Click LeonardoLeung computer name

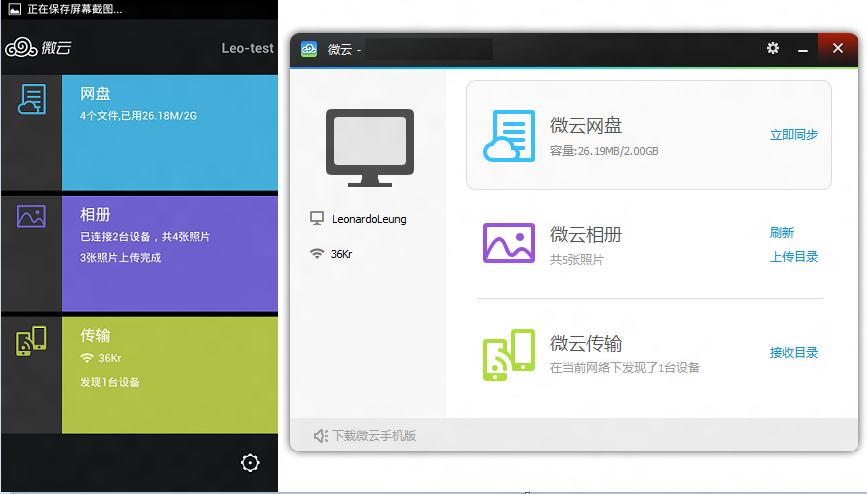click(369, 219)
